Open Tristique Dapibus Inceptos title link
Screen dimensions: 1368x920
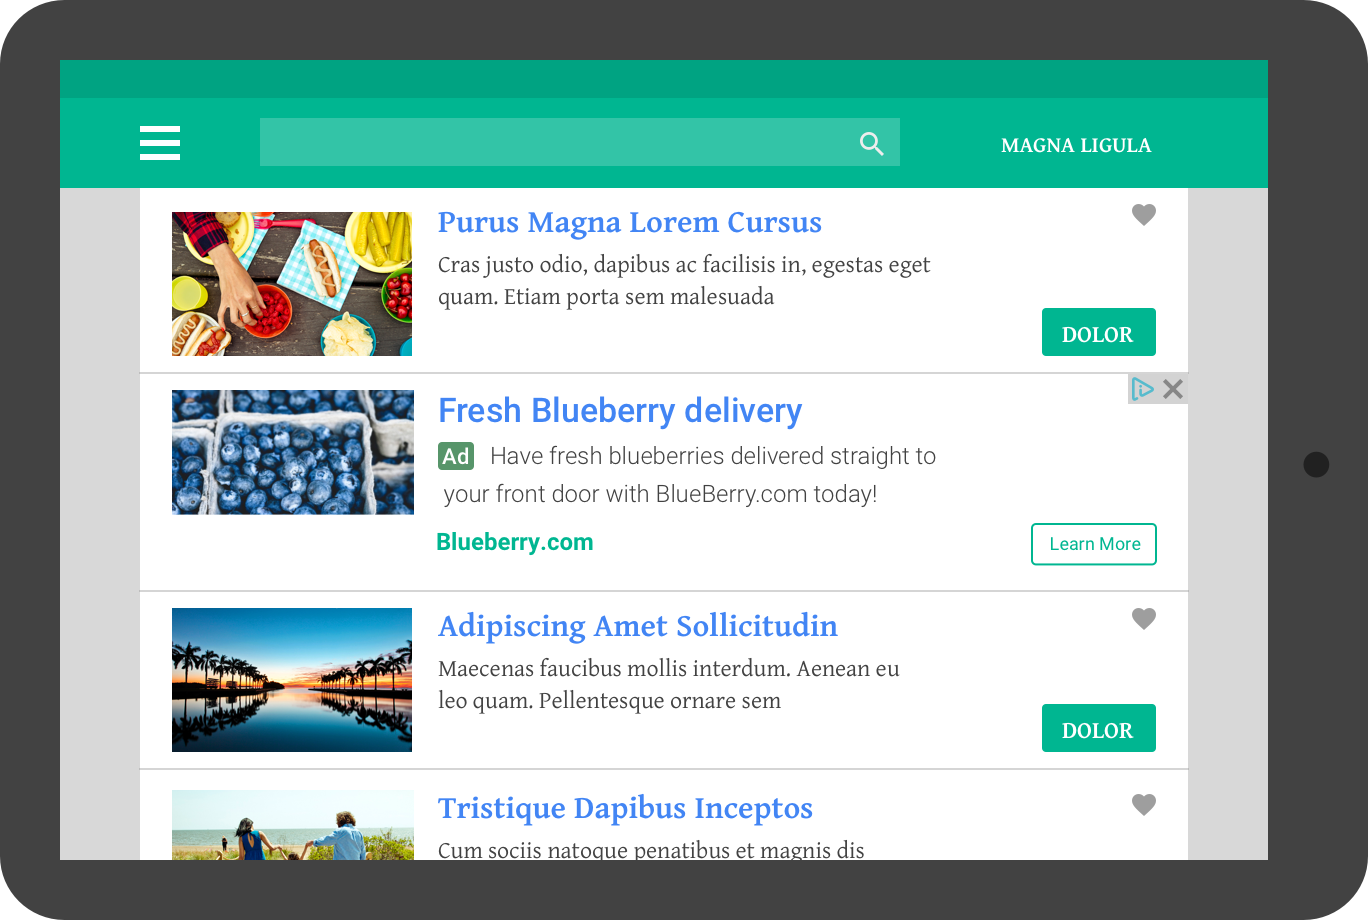[x=625, y=808]
